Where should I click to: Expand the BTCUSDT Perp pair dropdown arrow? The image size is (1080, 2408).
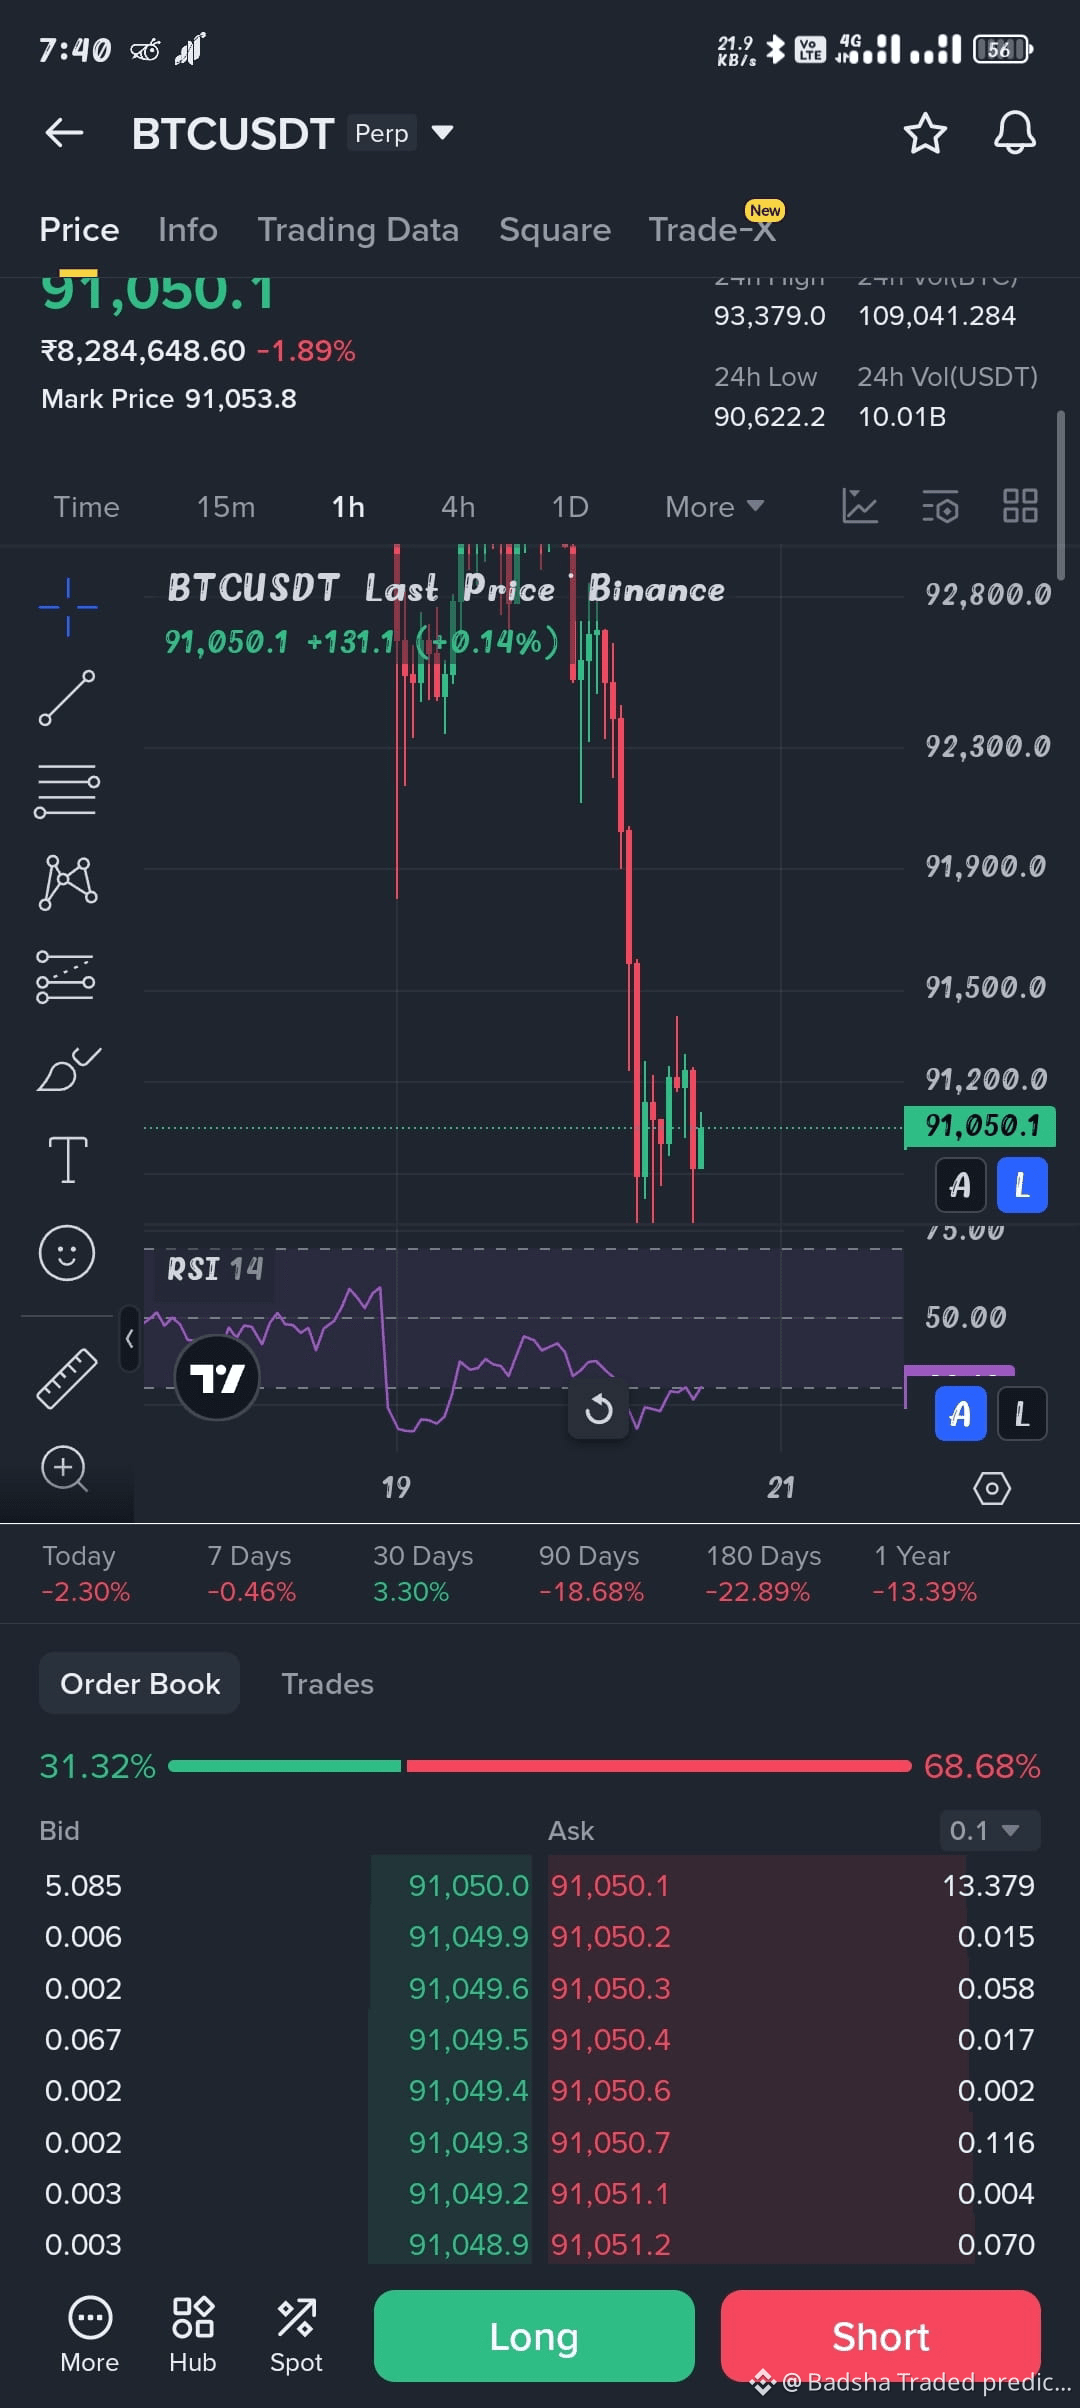[x=442, y=132]
